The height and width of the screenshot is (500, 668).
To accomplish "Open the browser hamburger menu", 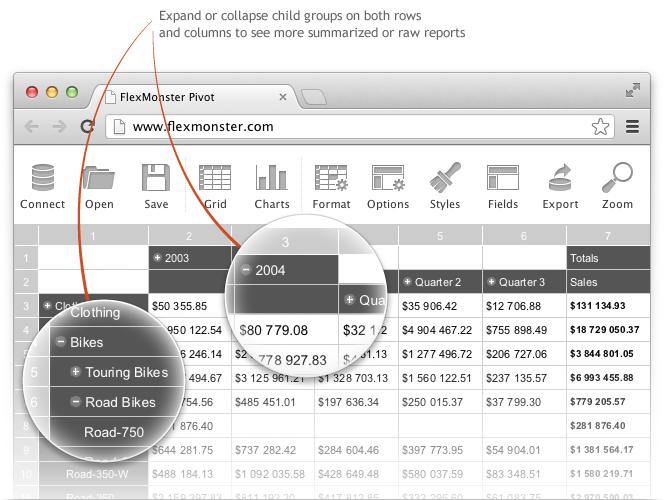I will pos(632,126).
